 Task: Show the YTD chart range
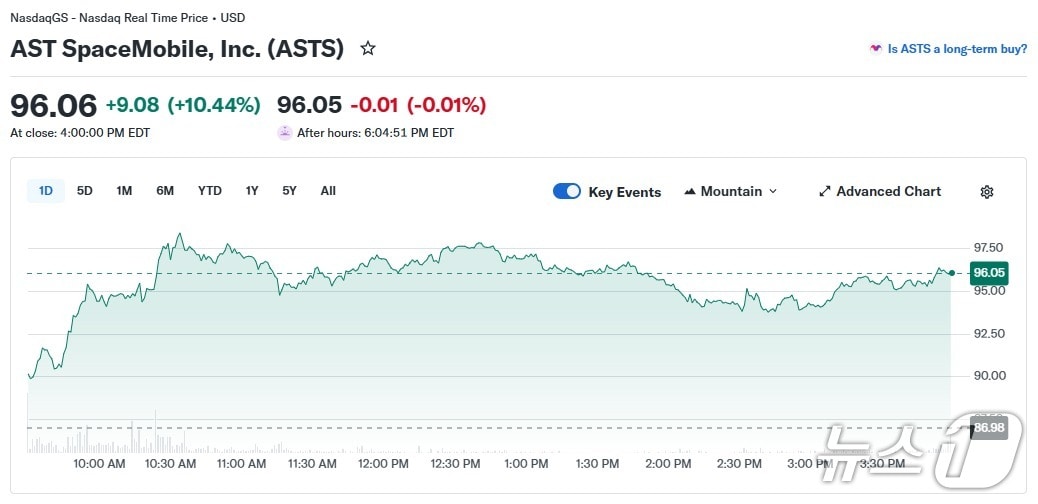(209, 191)
